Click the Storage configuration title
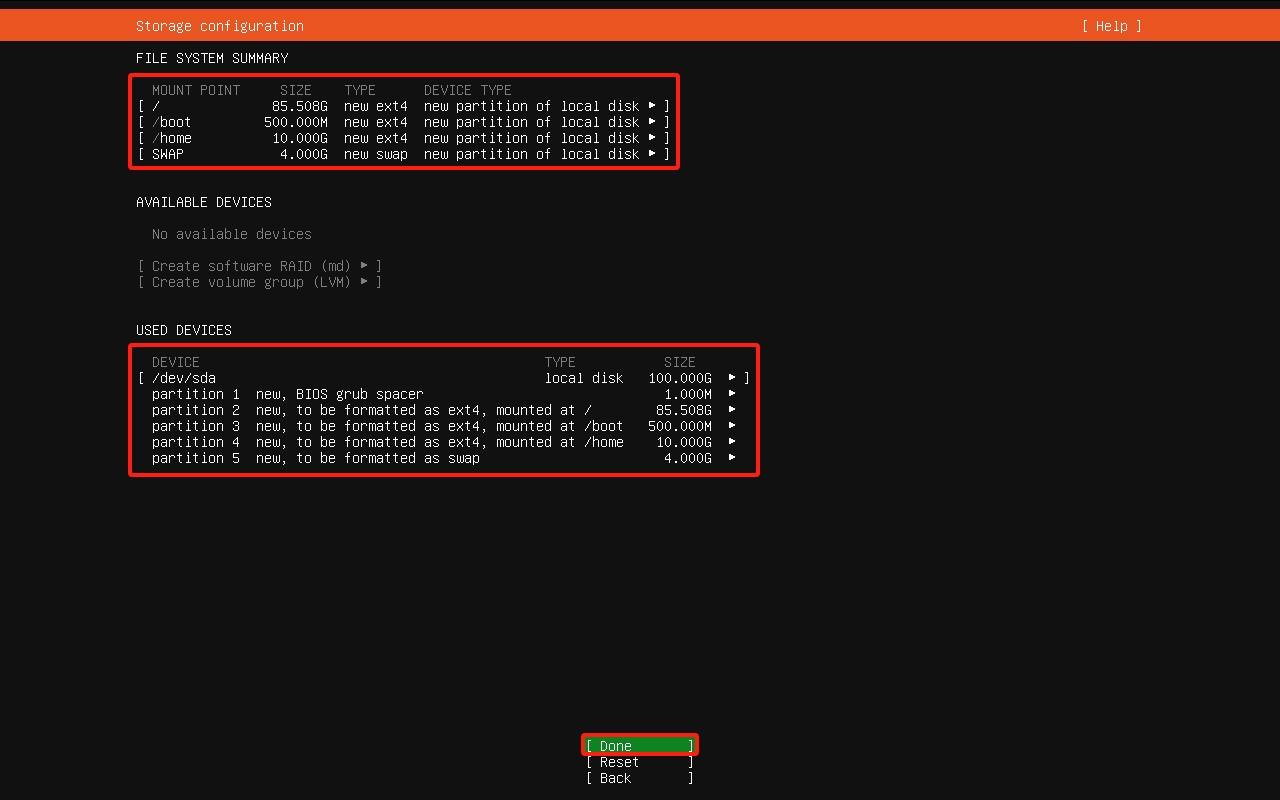 [x=220, y=26]
